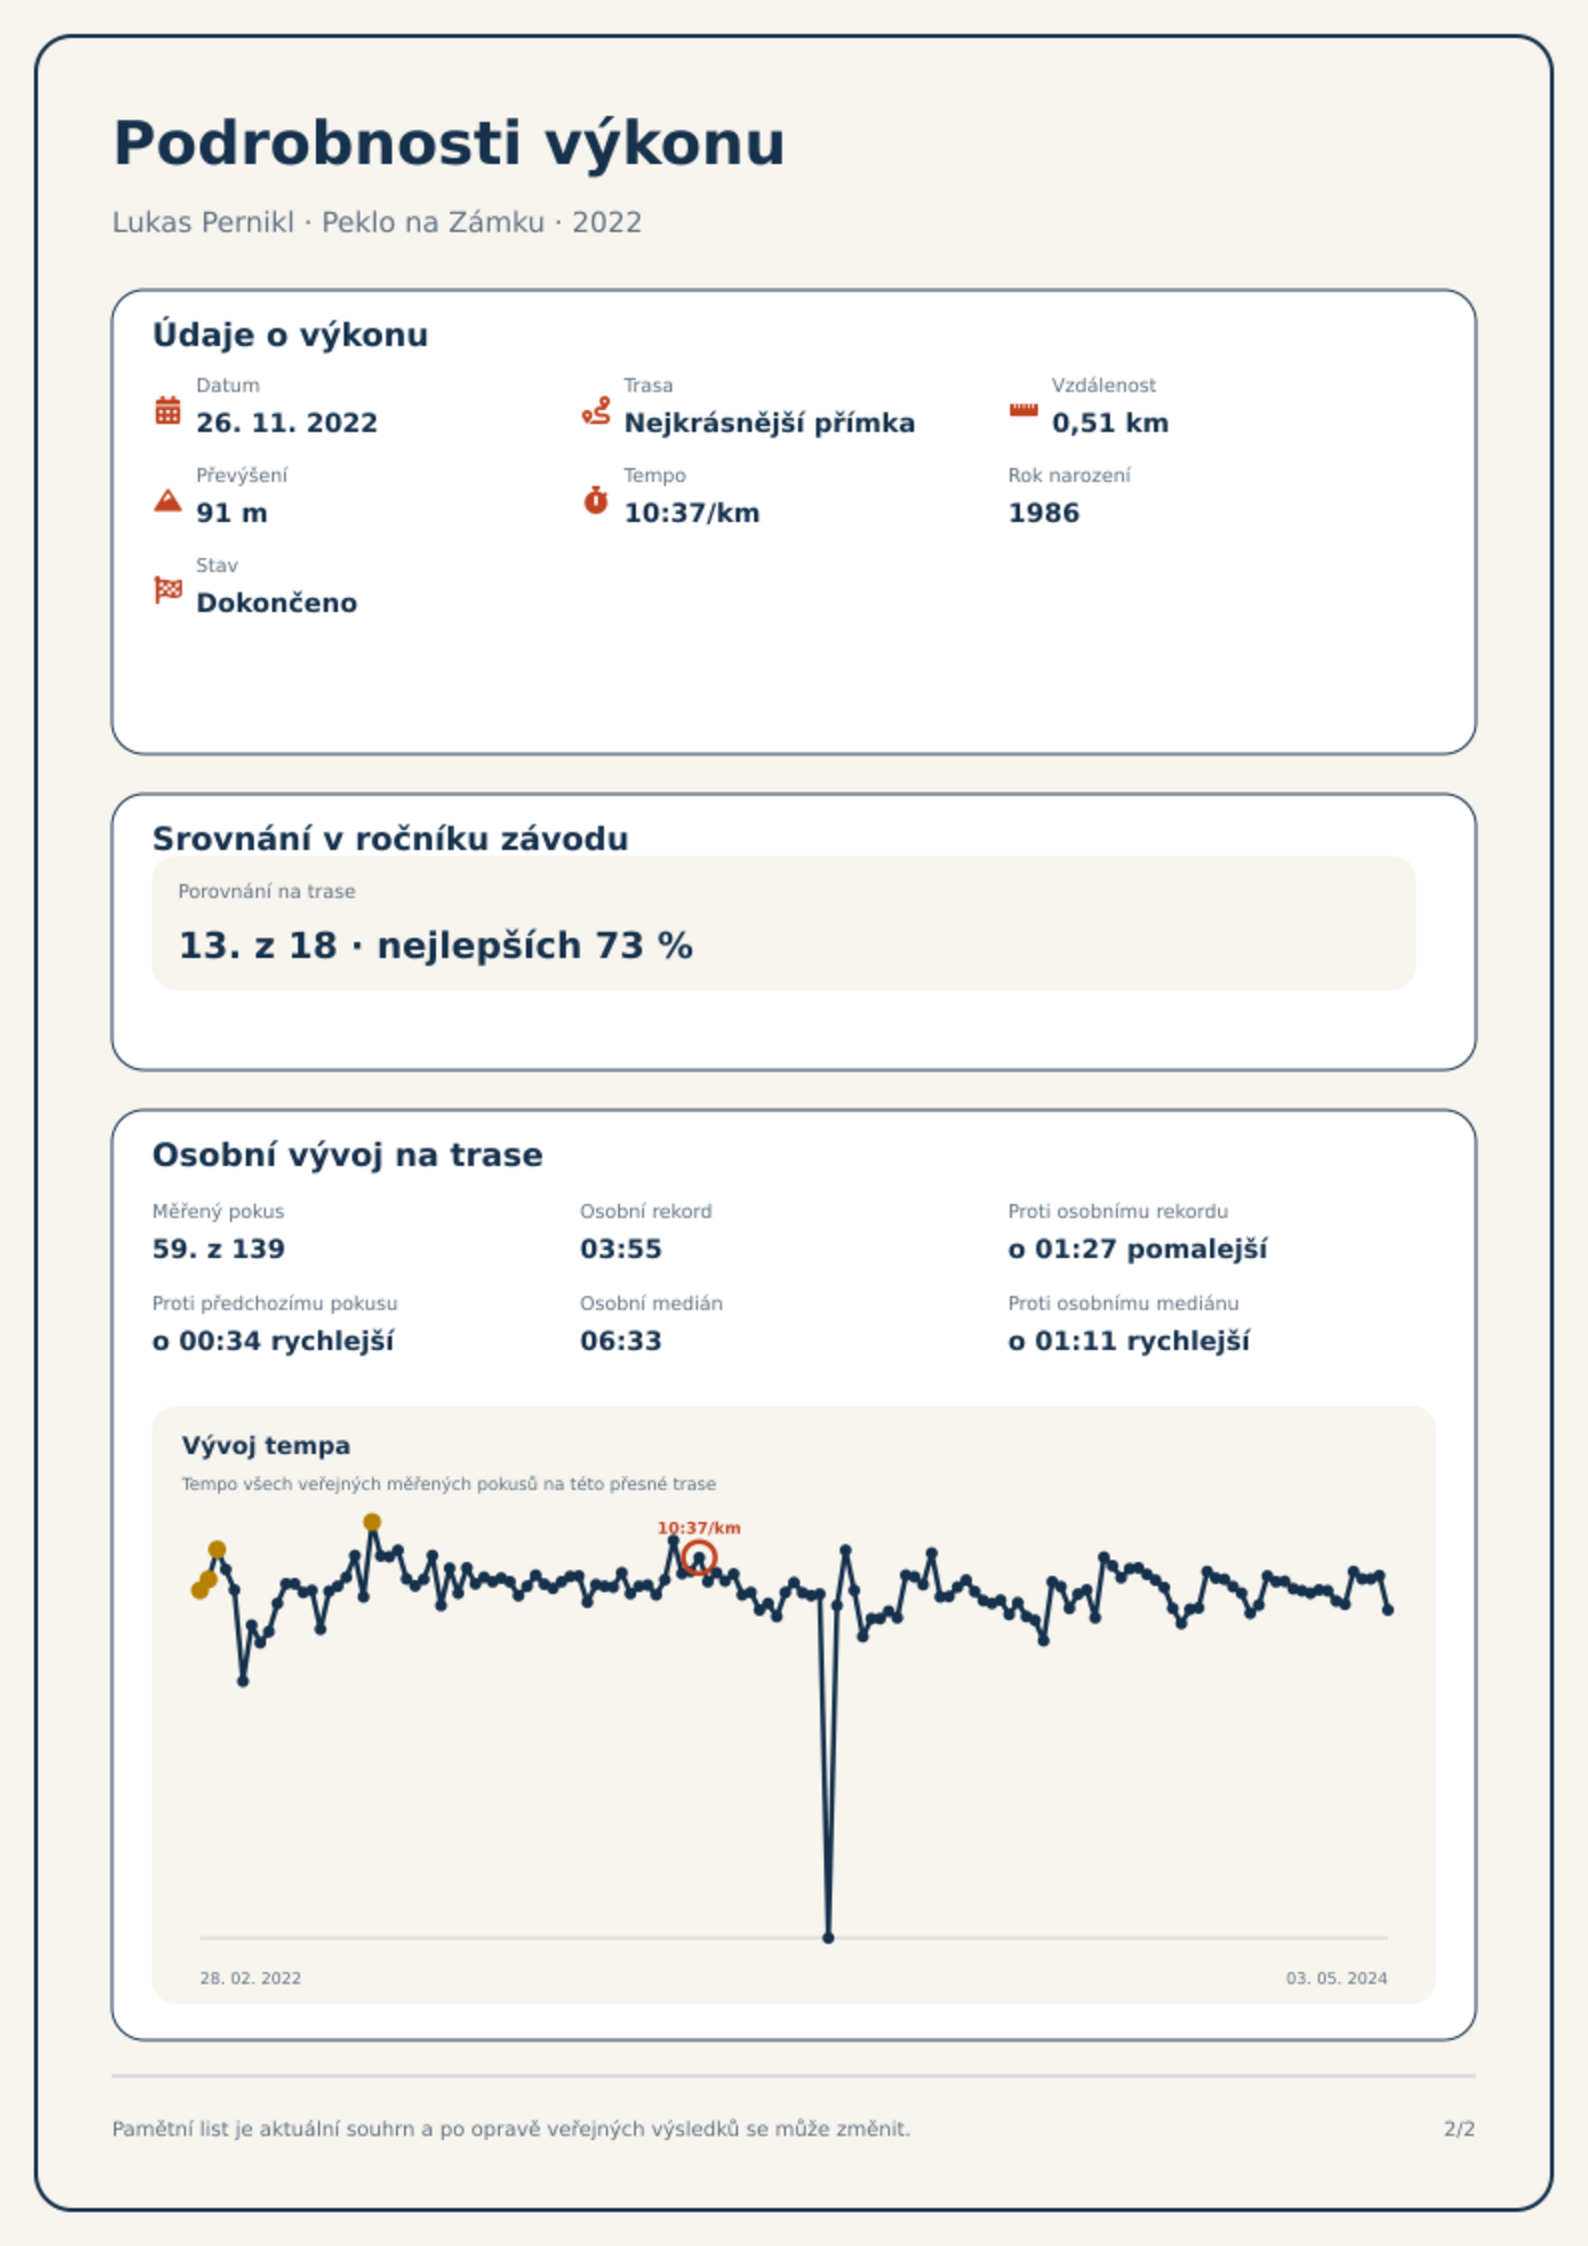Click the 10:37/km chart label
Screen dimensions: 1588x2246
699,1528
